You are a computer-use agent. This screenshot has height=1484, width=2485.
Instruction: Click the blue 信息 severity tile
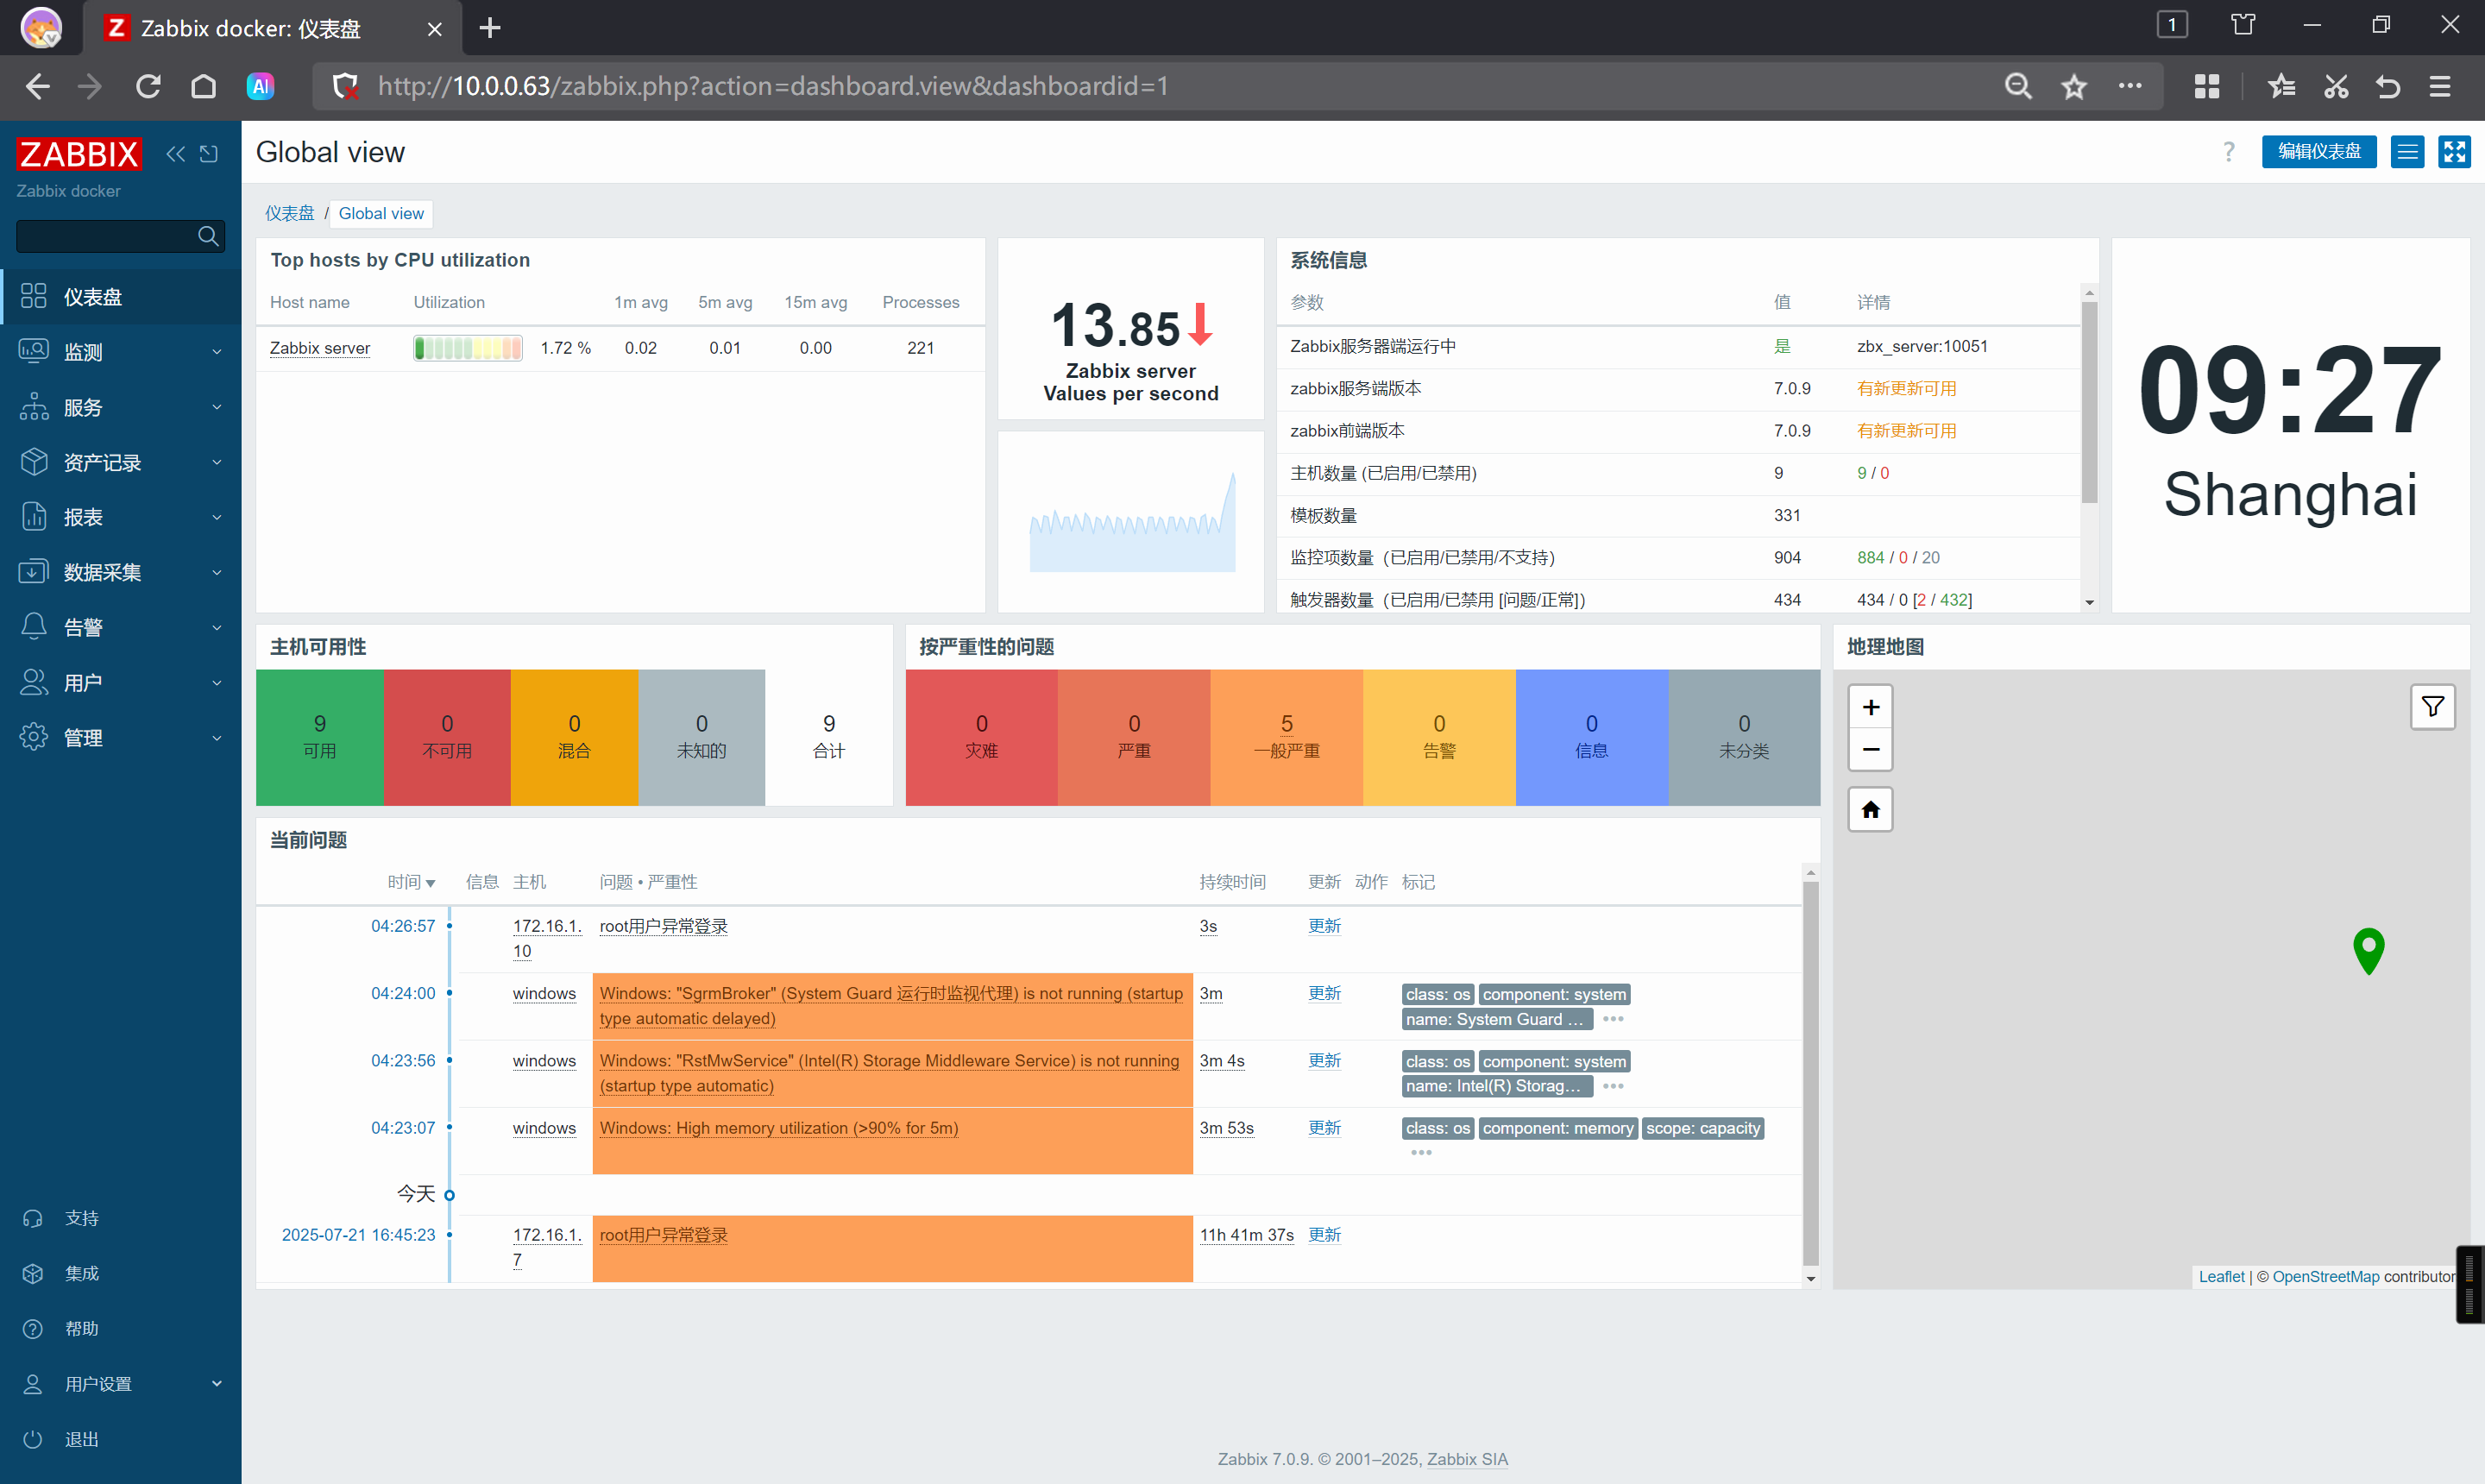(x=1591, y=737)
